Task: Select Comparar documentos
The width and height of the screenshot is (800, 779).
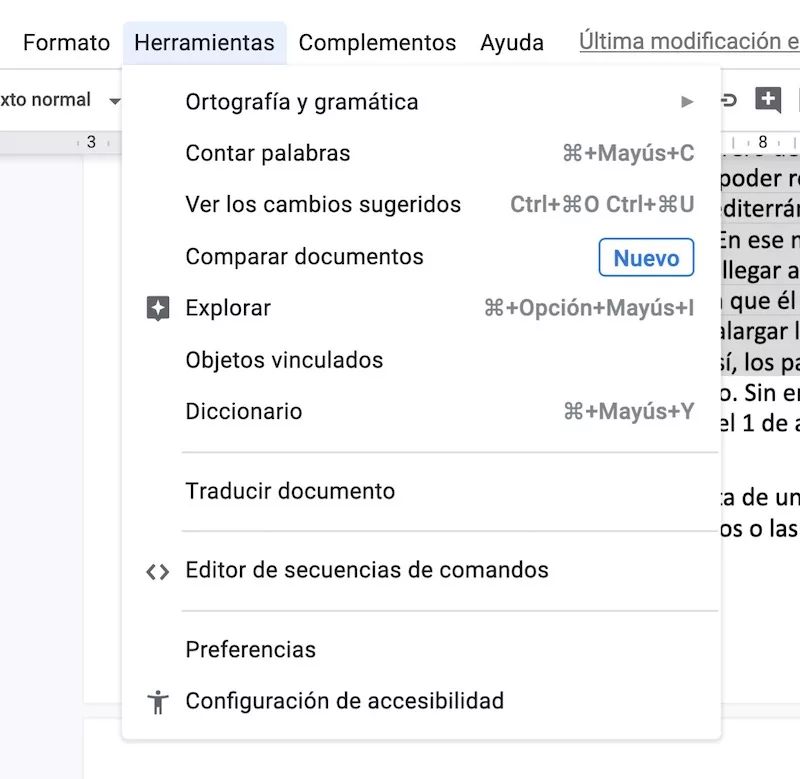Action: coord(304,257)
